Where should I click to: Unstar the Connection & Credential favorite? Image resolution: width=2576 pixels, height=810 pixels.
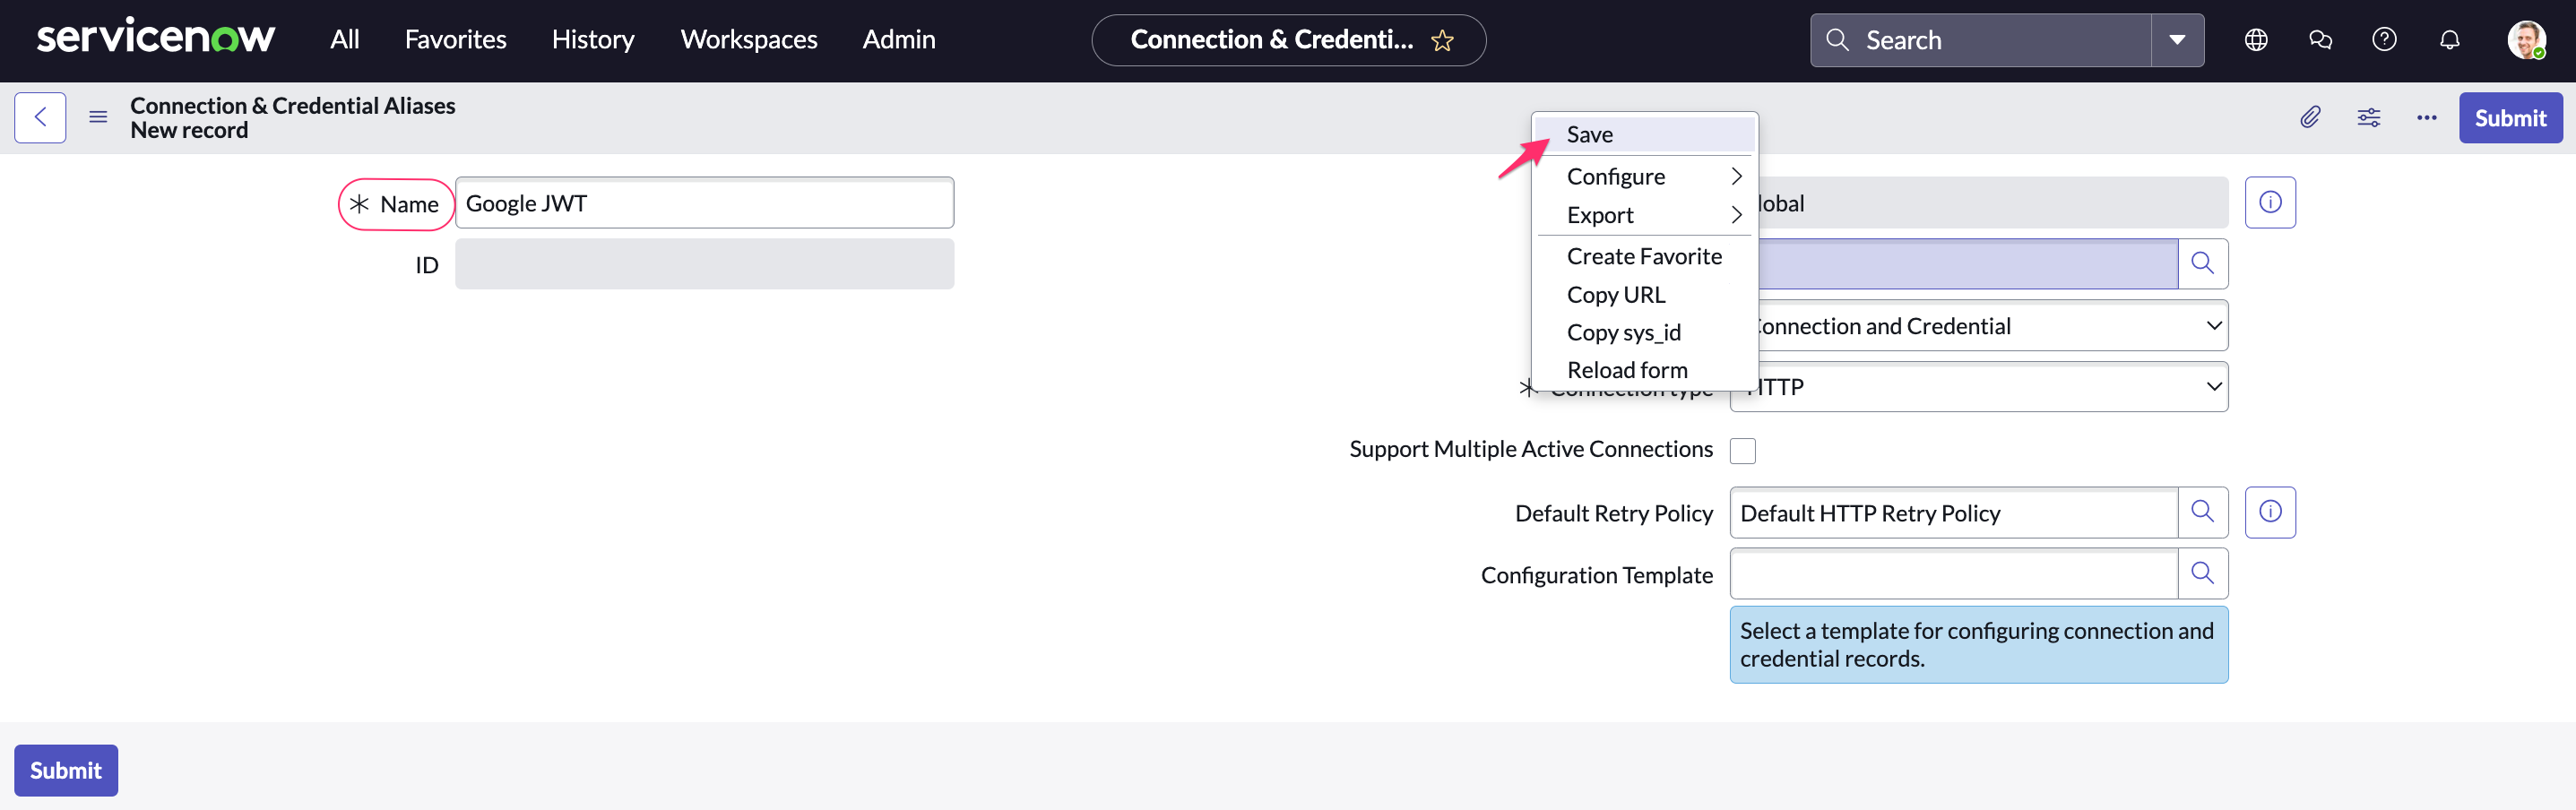(1443, 40)
